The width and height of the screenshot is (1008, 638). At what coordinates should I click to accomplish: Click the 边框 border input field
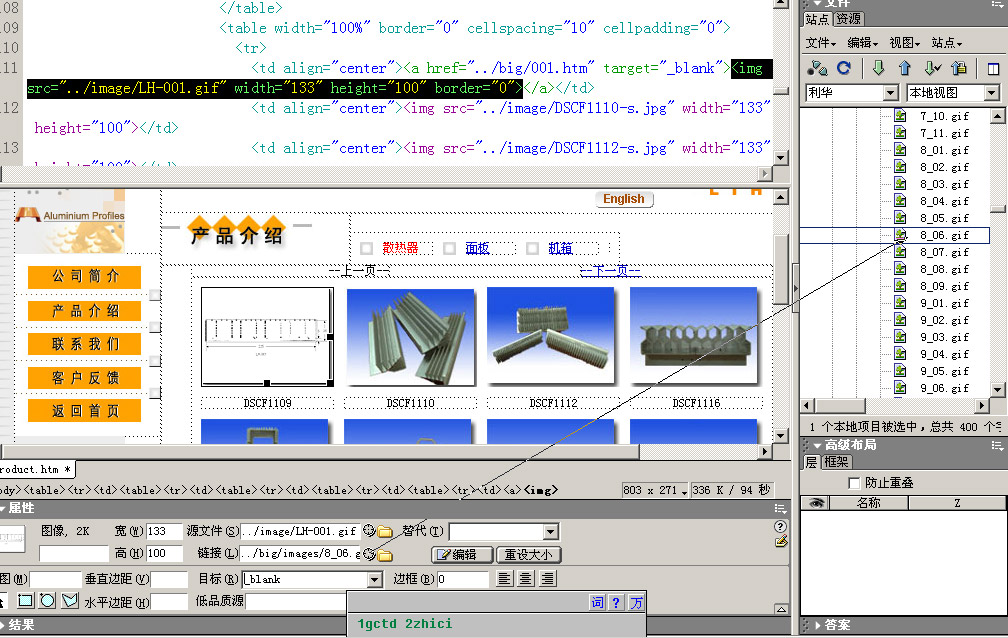pos(462,579)
